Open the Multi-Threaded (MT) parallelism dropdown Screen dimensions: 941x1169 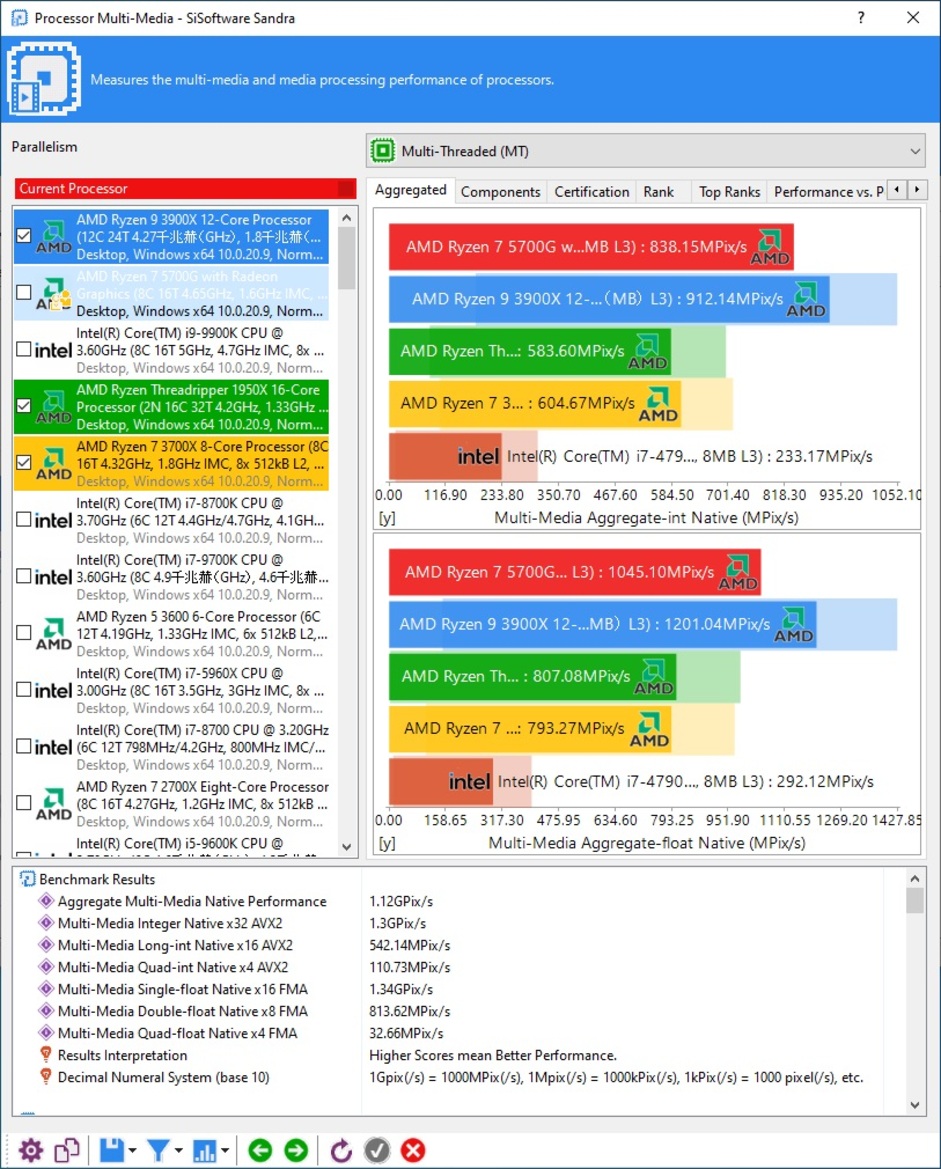[x=645, y=152]
